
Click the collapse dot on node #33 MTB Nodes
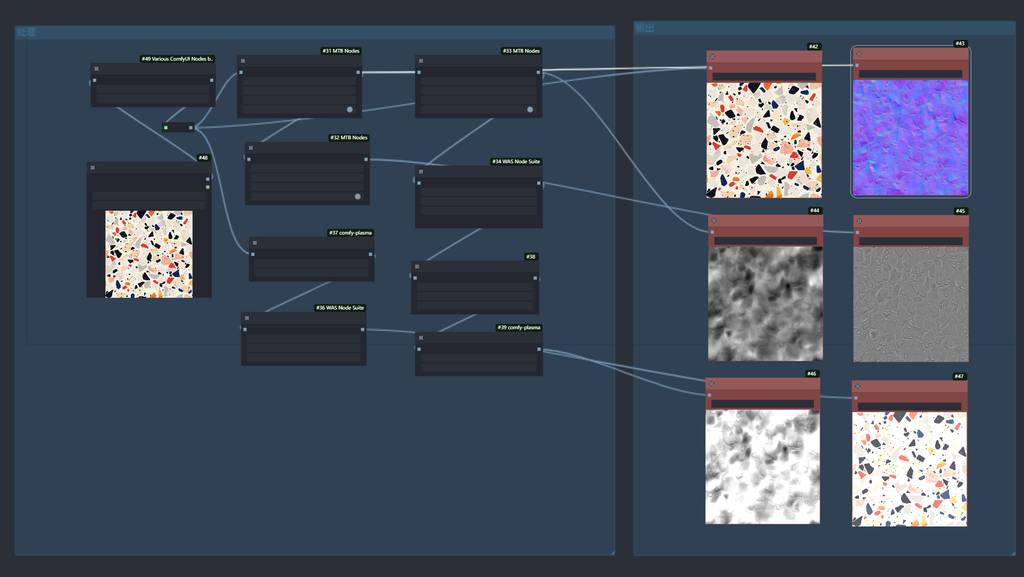(x=421, y=61)
